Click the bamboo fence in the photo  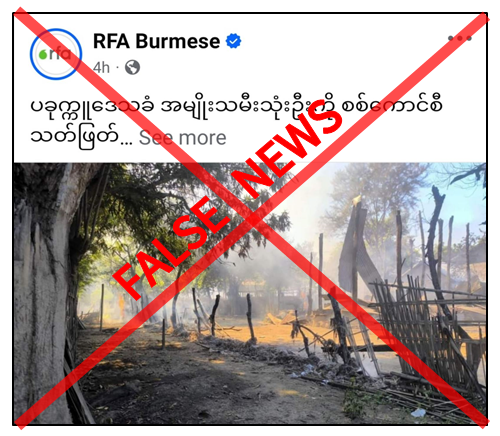tap(430, 330)
